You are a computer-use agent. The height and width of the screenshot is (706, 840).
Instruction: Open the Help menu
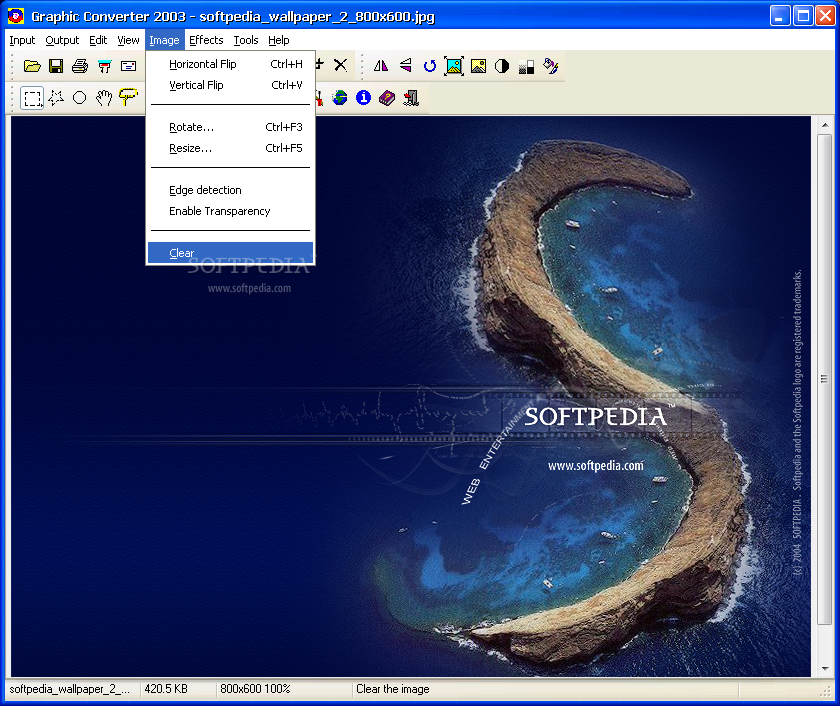[279, 40]
